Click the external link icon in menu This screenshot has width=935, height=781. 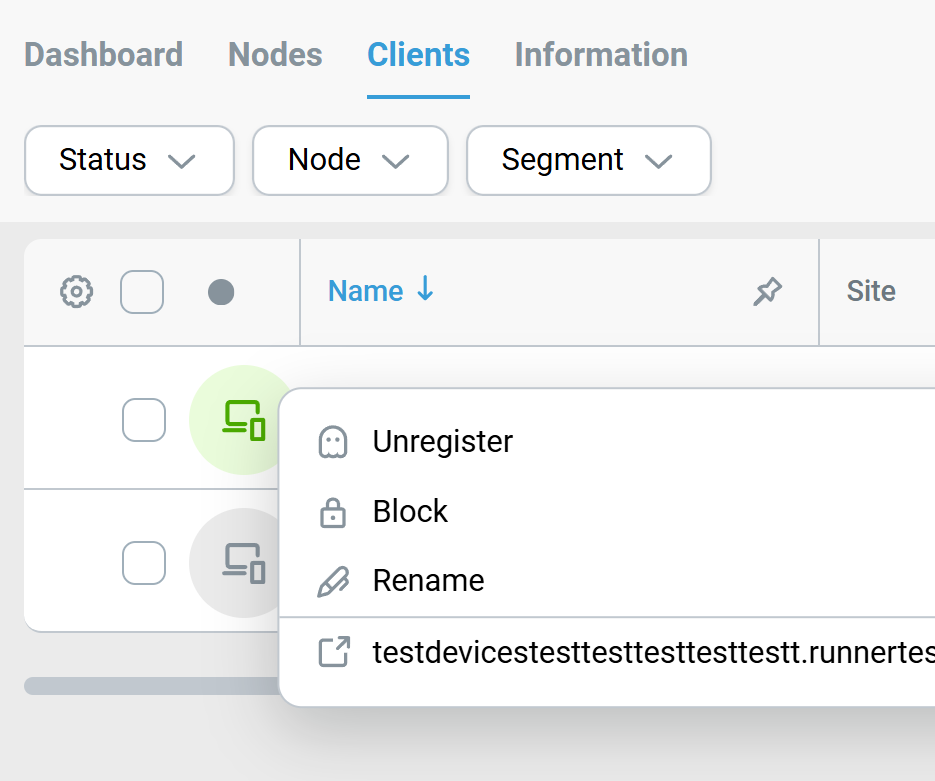[x=333, y=652]
